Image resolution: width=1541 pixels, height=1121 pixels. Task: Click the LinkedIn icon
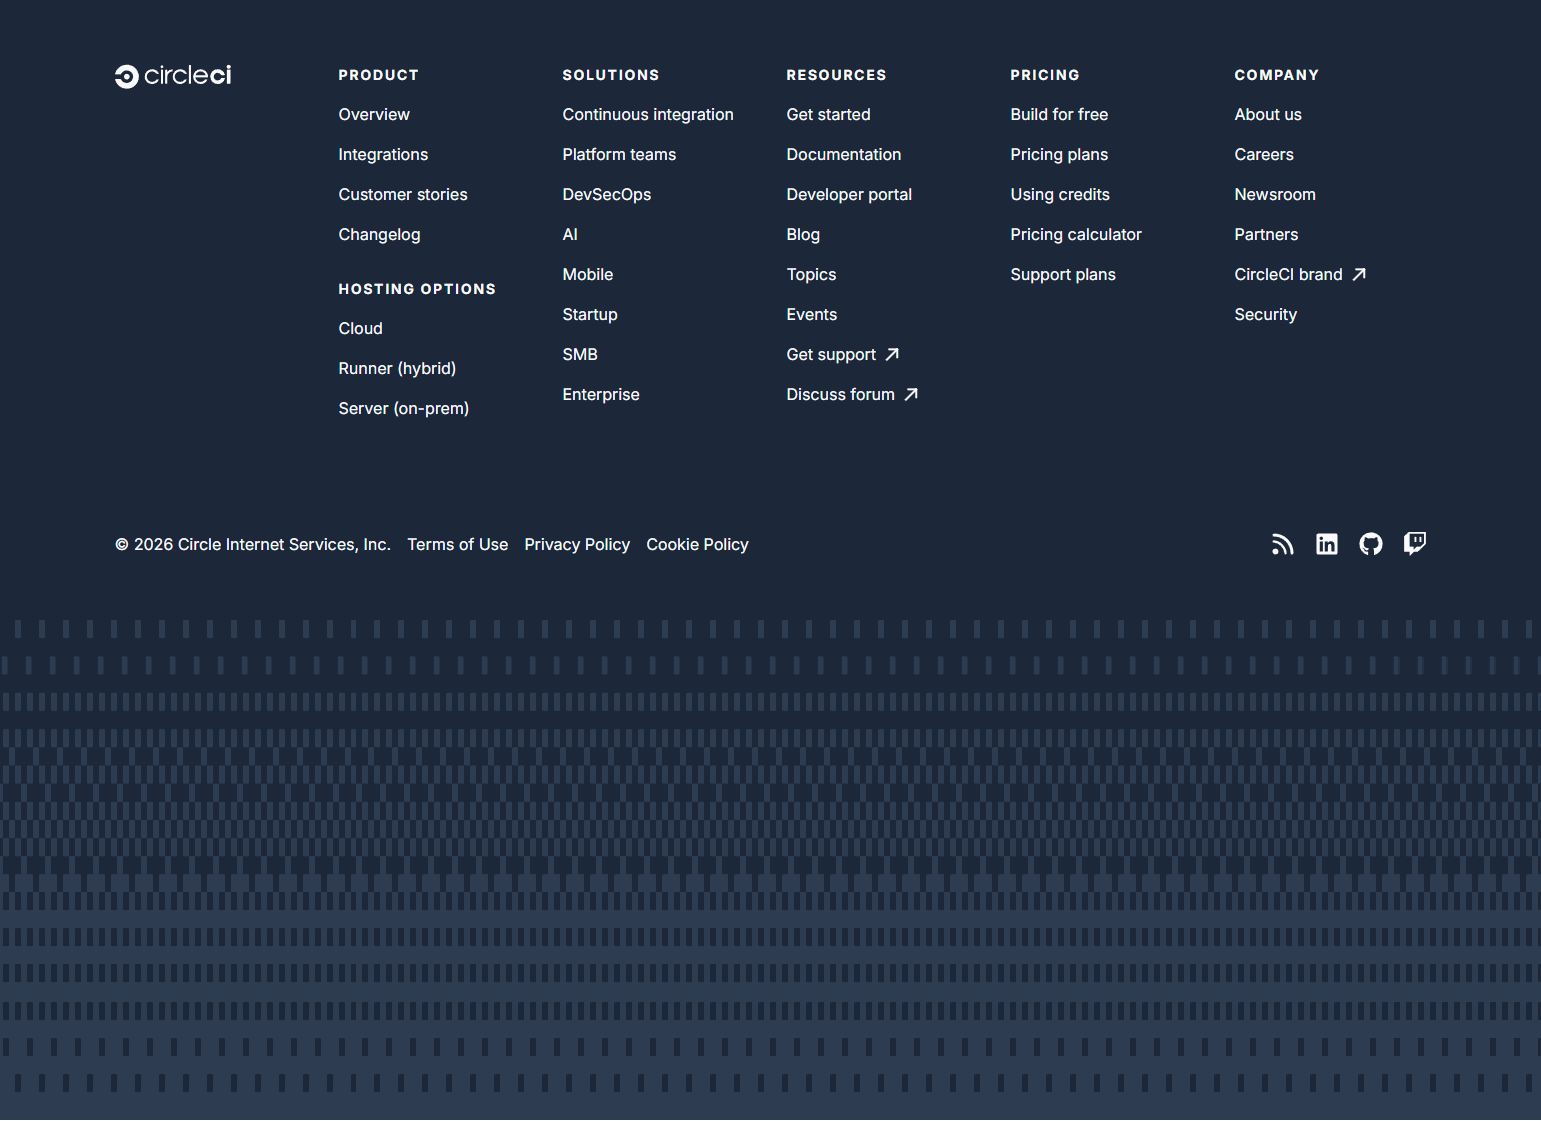1327,544
